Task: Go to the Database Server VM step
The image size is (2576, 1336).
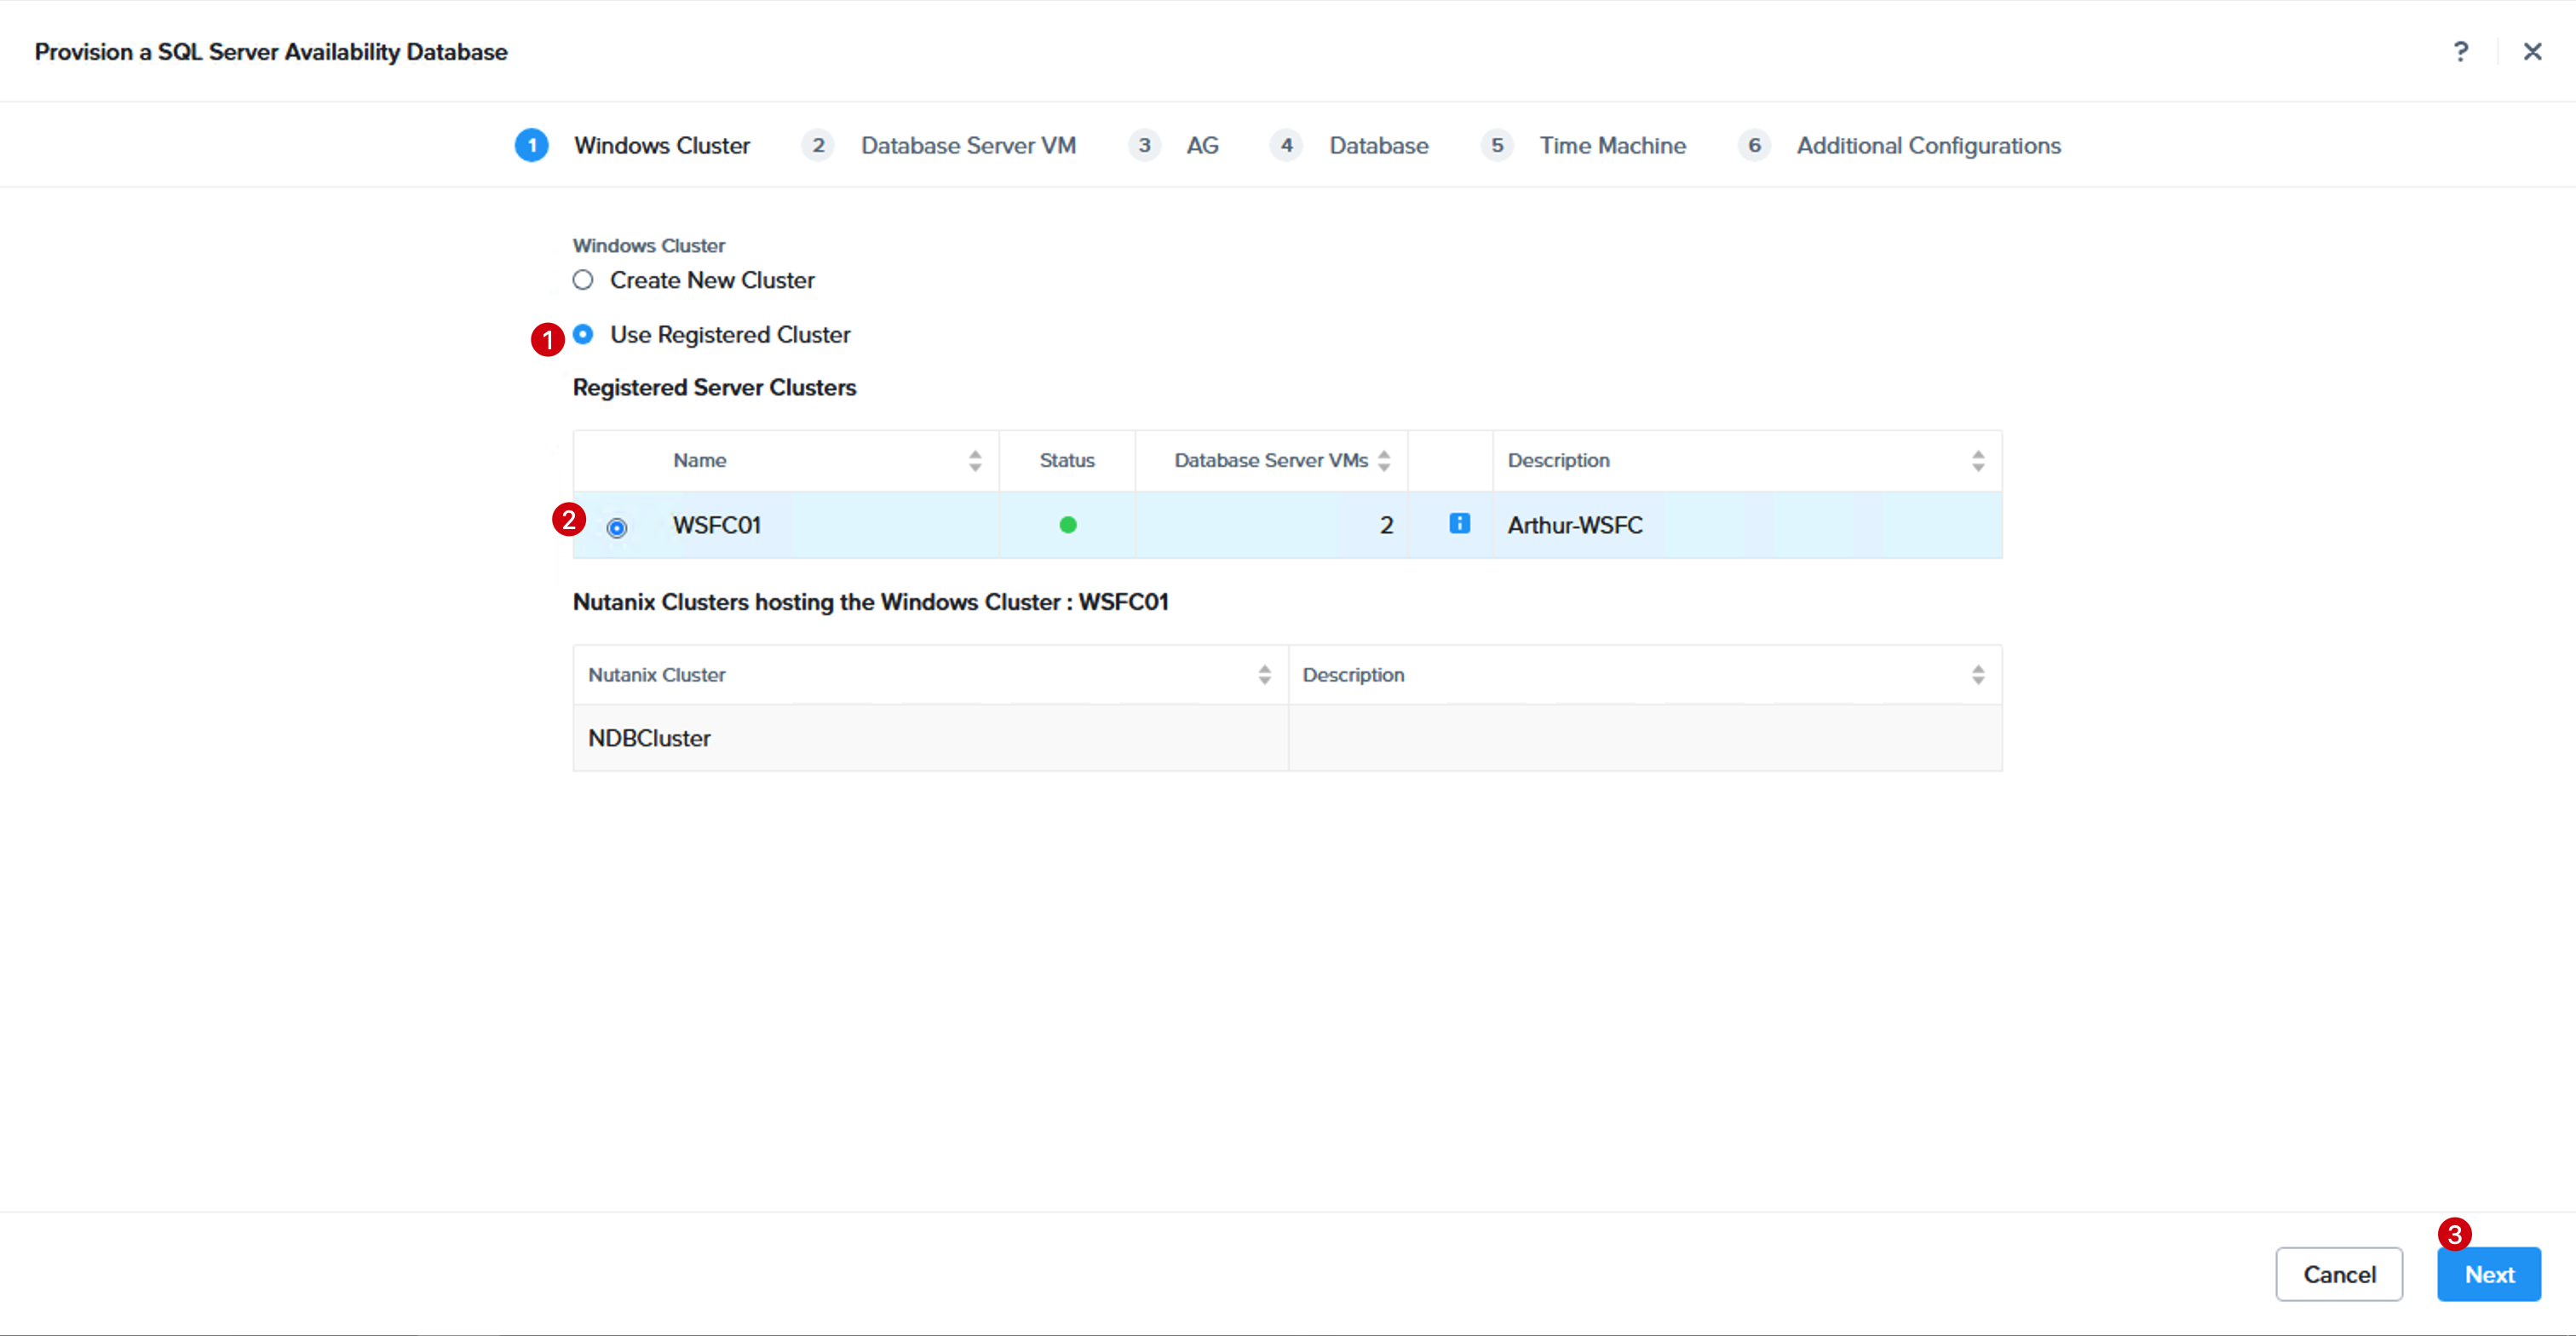Action: tap(968, 145)
